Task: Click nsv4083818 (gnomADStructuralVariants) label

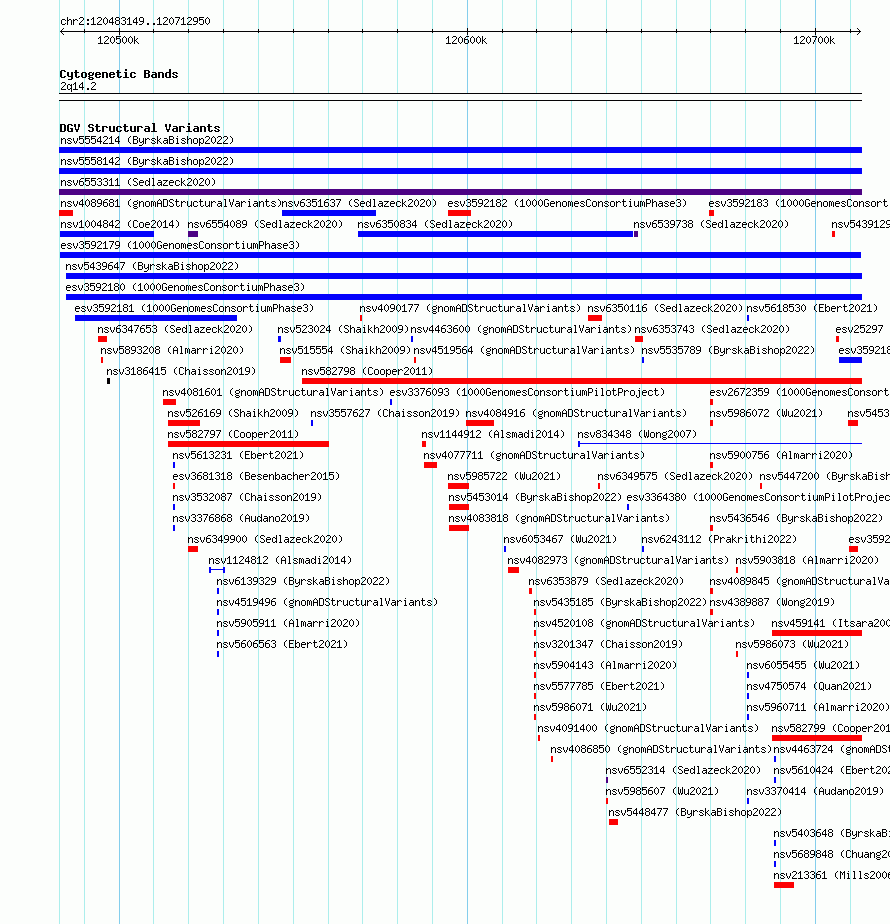Action: 559,519
